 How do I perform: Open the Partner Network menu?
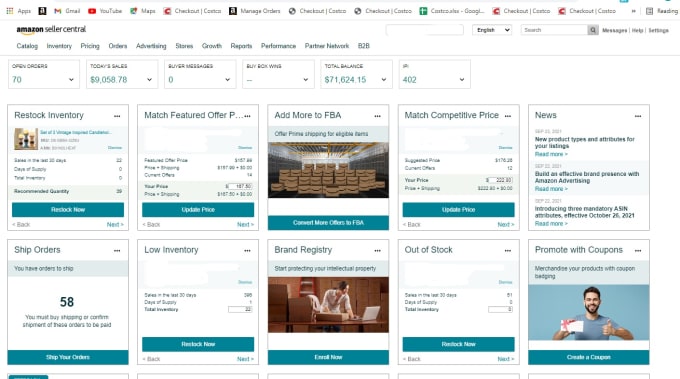(327, 46)
